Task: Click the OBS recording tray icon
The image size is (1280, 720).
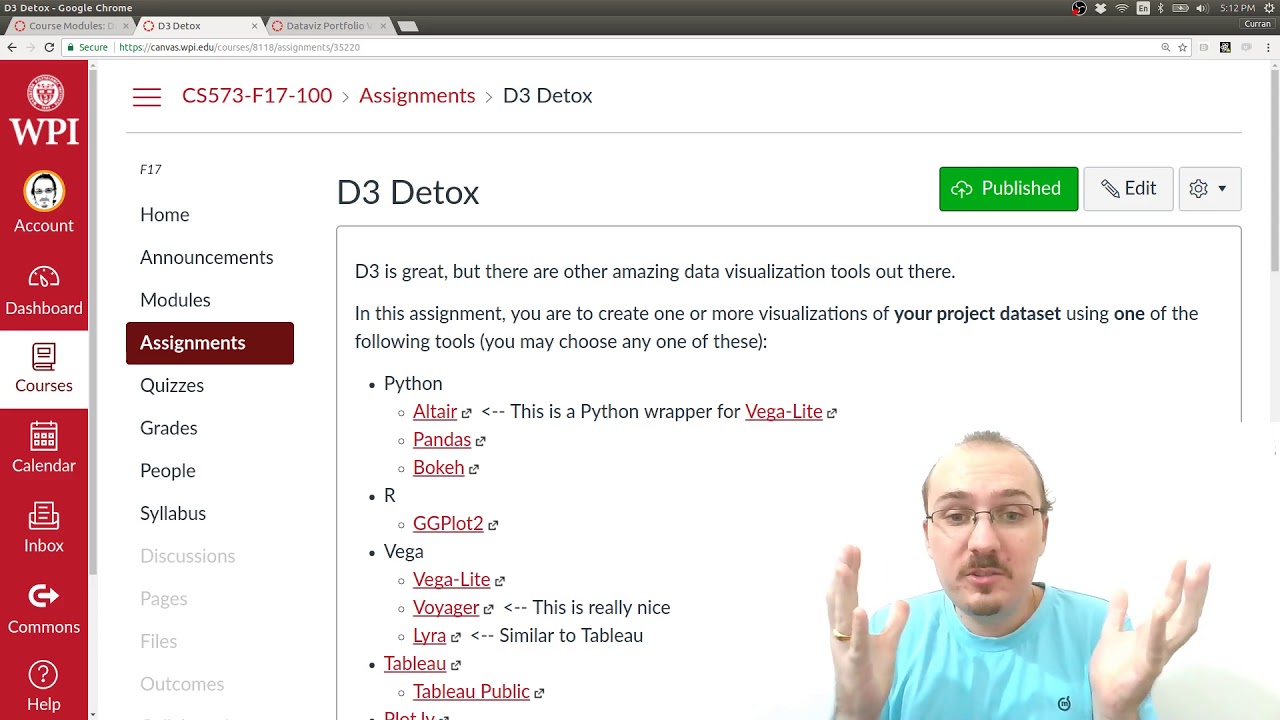Action: coord(1079,8)
